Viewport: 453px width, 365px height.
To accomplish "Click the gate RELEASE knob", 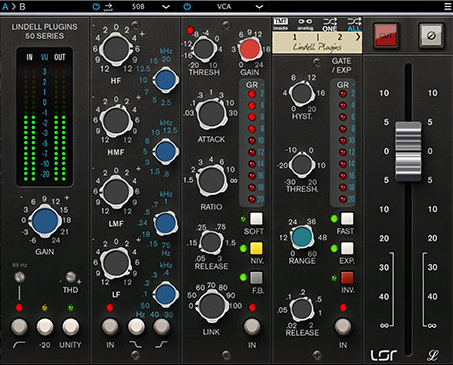I will [302, 309].
